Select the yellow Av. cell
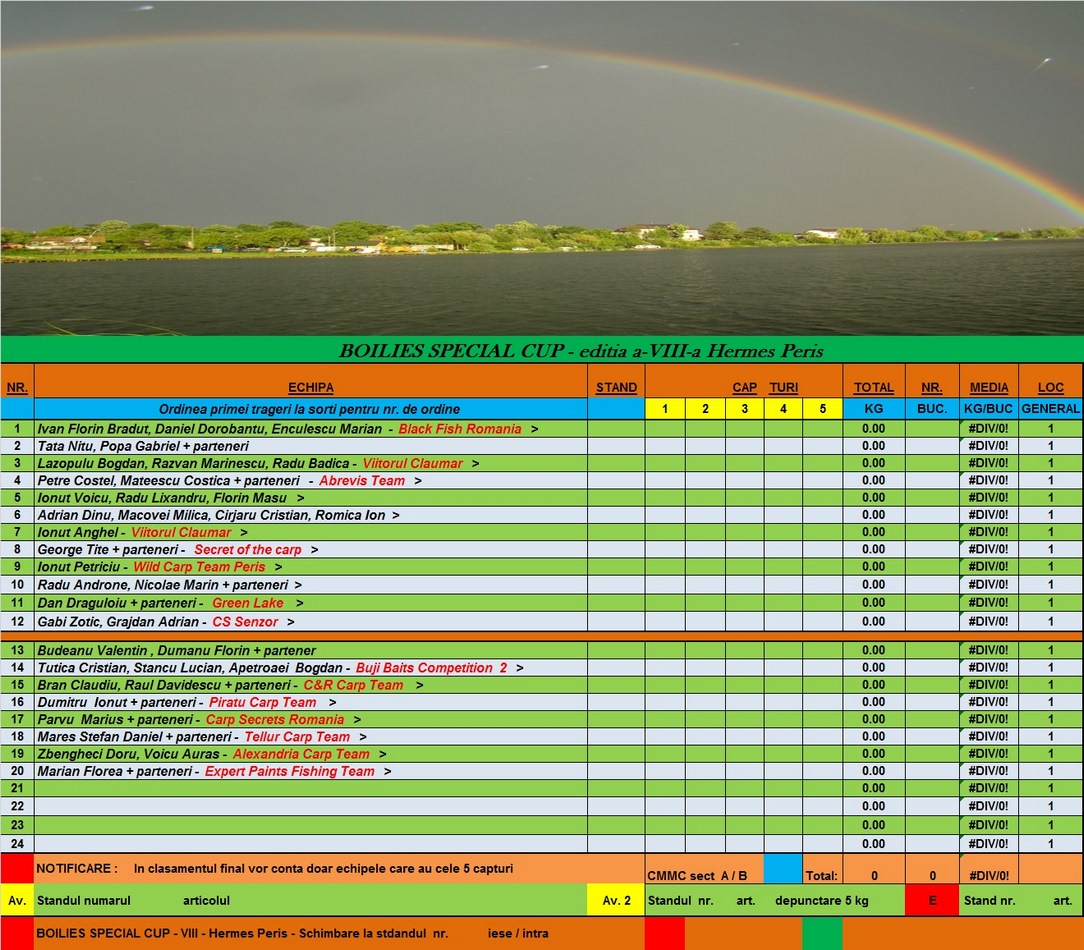This screenshot has height=950, width=1084. coord(17,900)
